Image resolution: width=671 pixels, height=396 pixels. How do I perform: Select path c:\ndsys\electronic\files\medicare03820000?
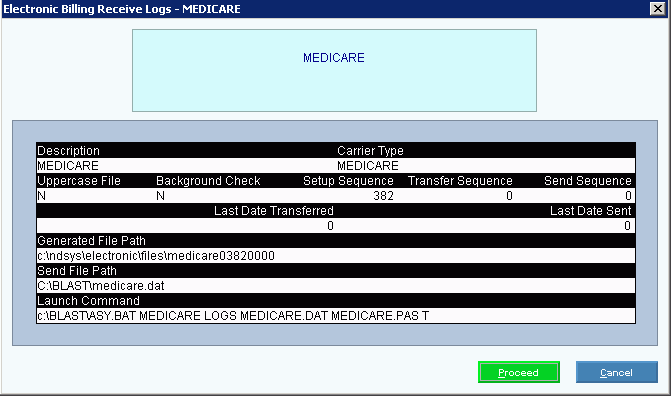click(156, 256)
